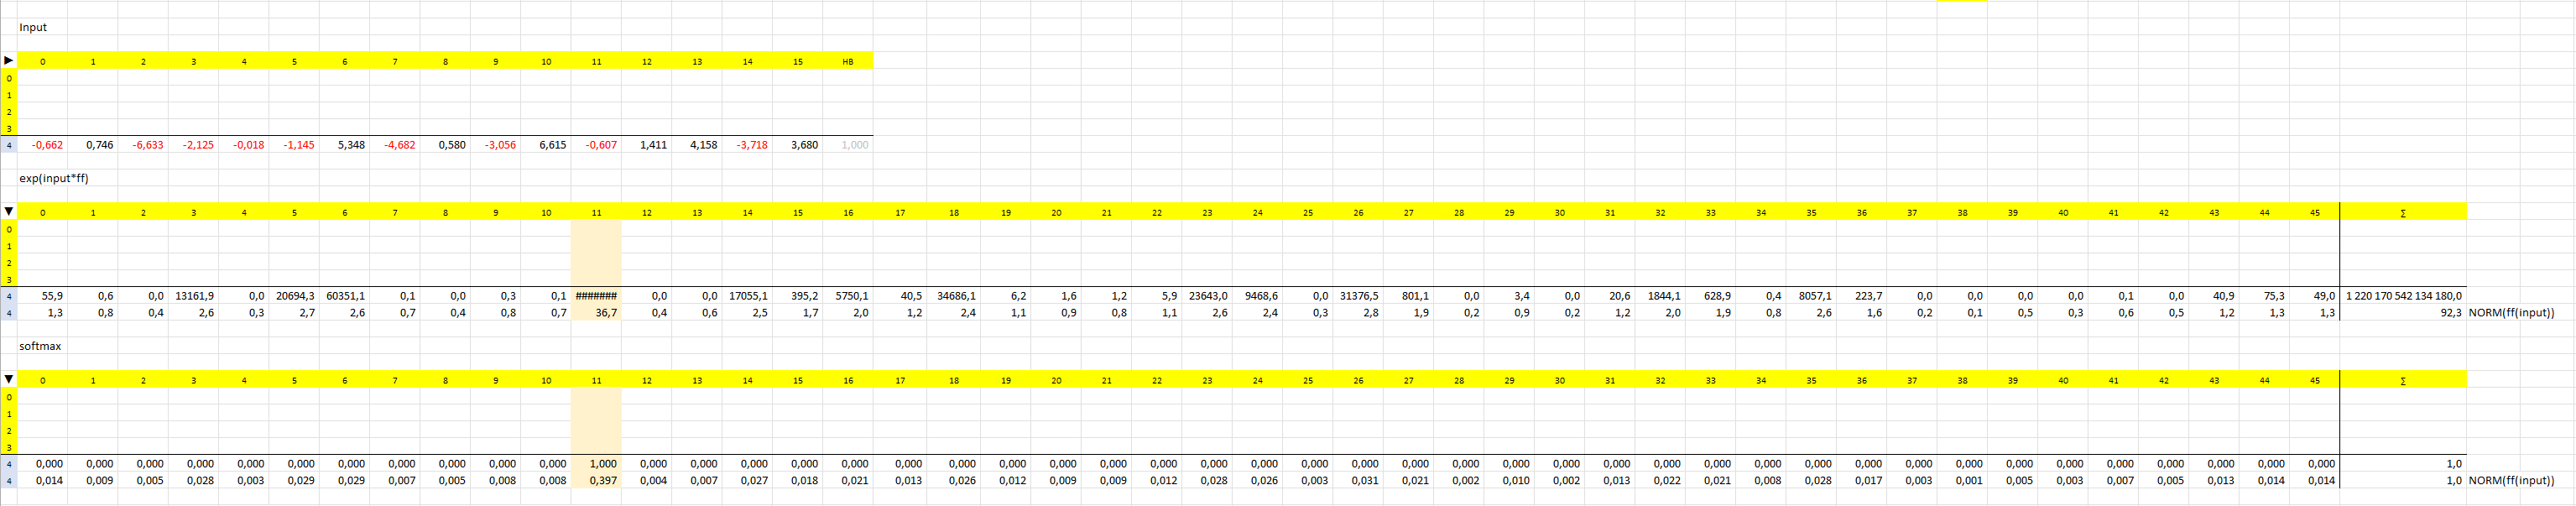The height and width of the screenshot is (506, 2576).
Task: Click the right-pointing triangle beside the Input table
Action: [9, 61]
